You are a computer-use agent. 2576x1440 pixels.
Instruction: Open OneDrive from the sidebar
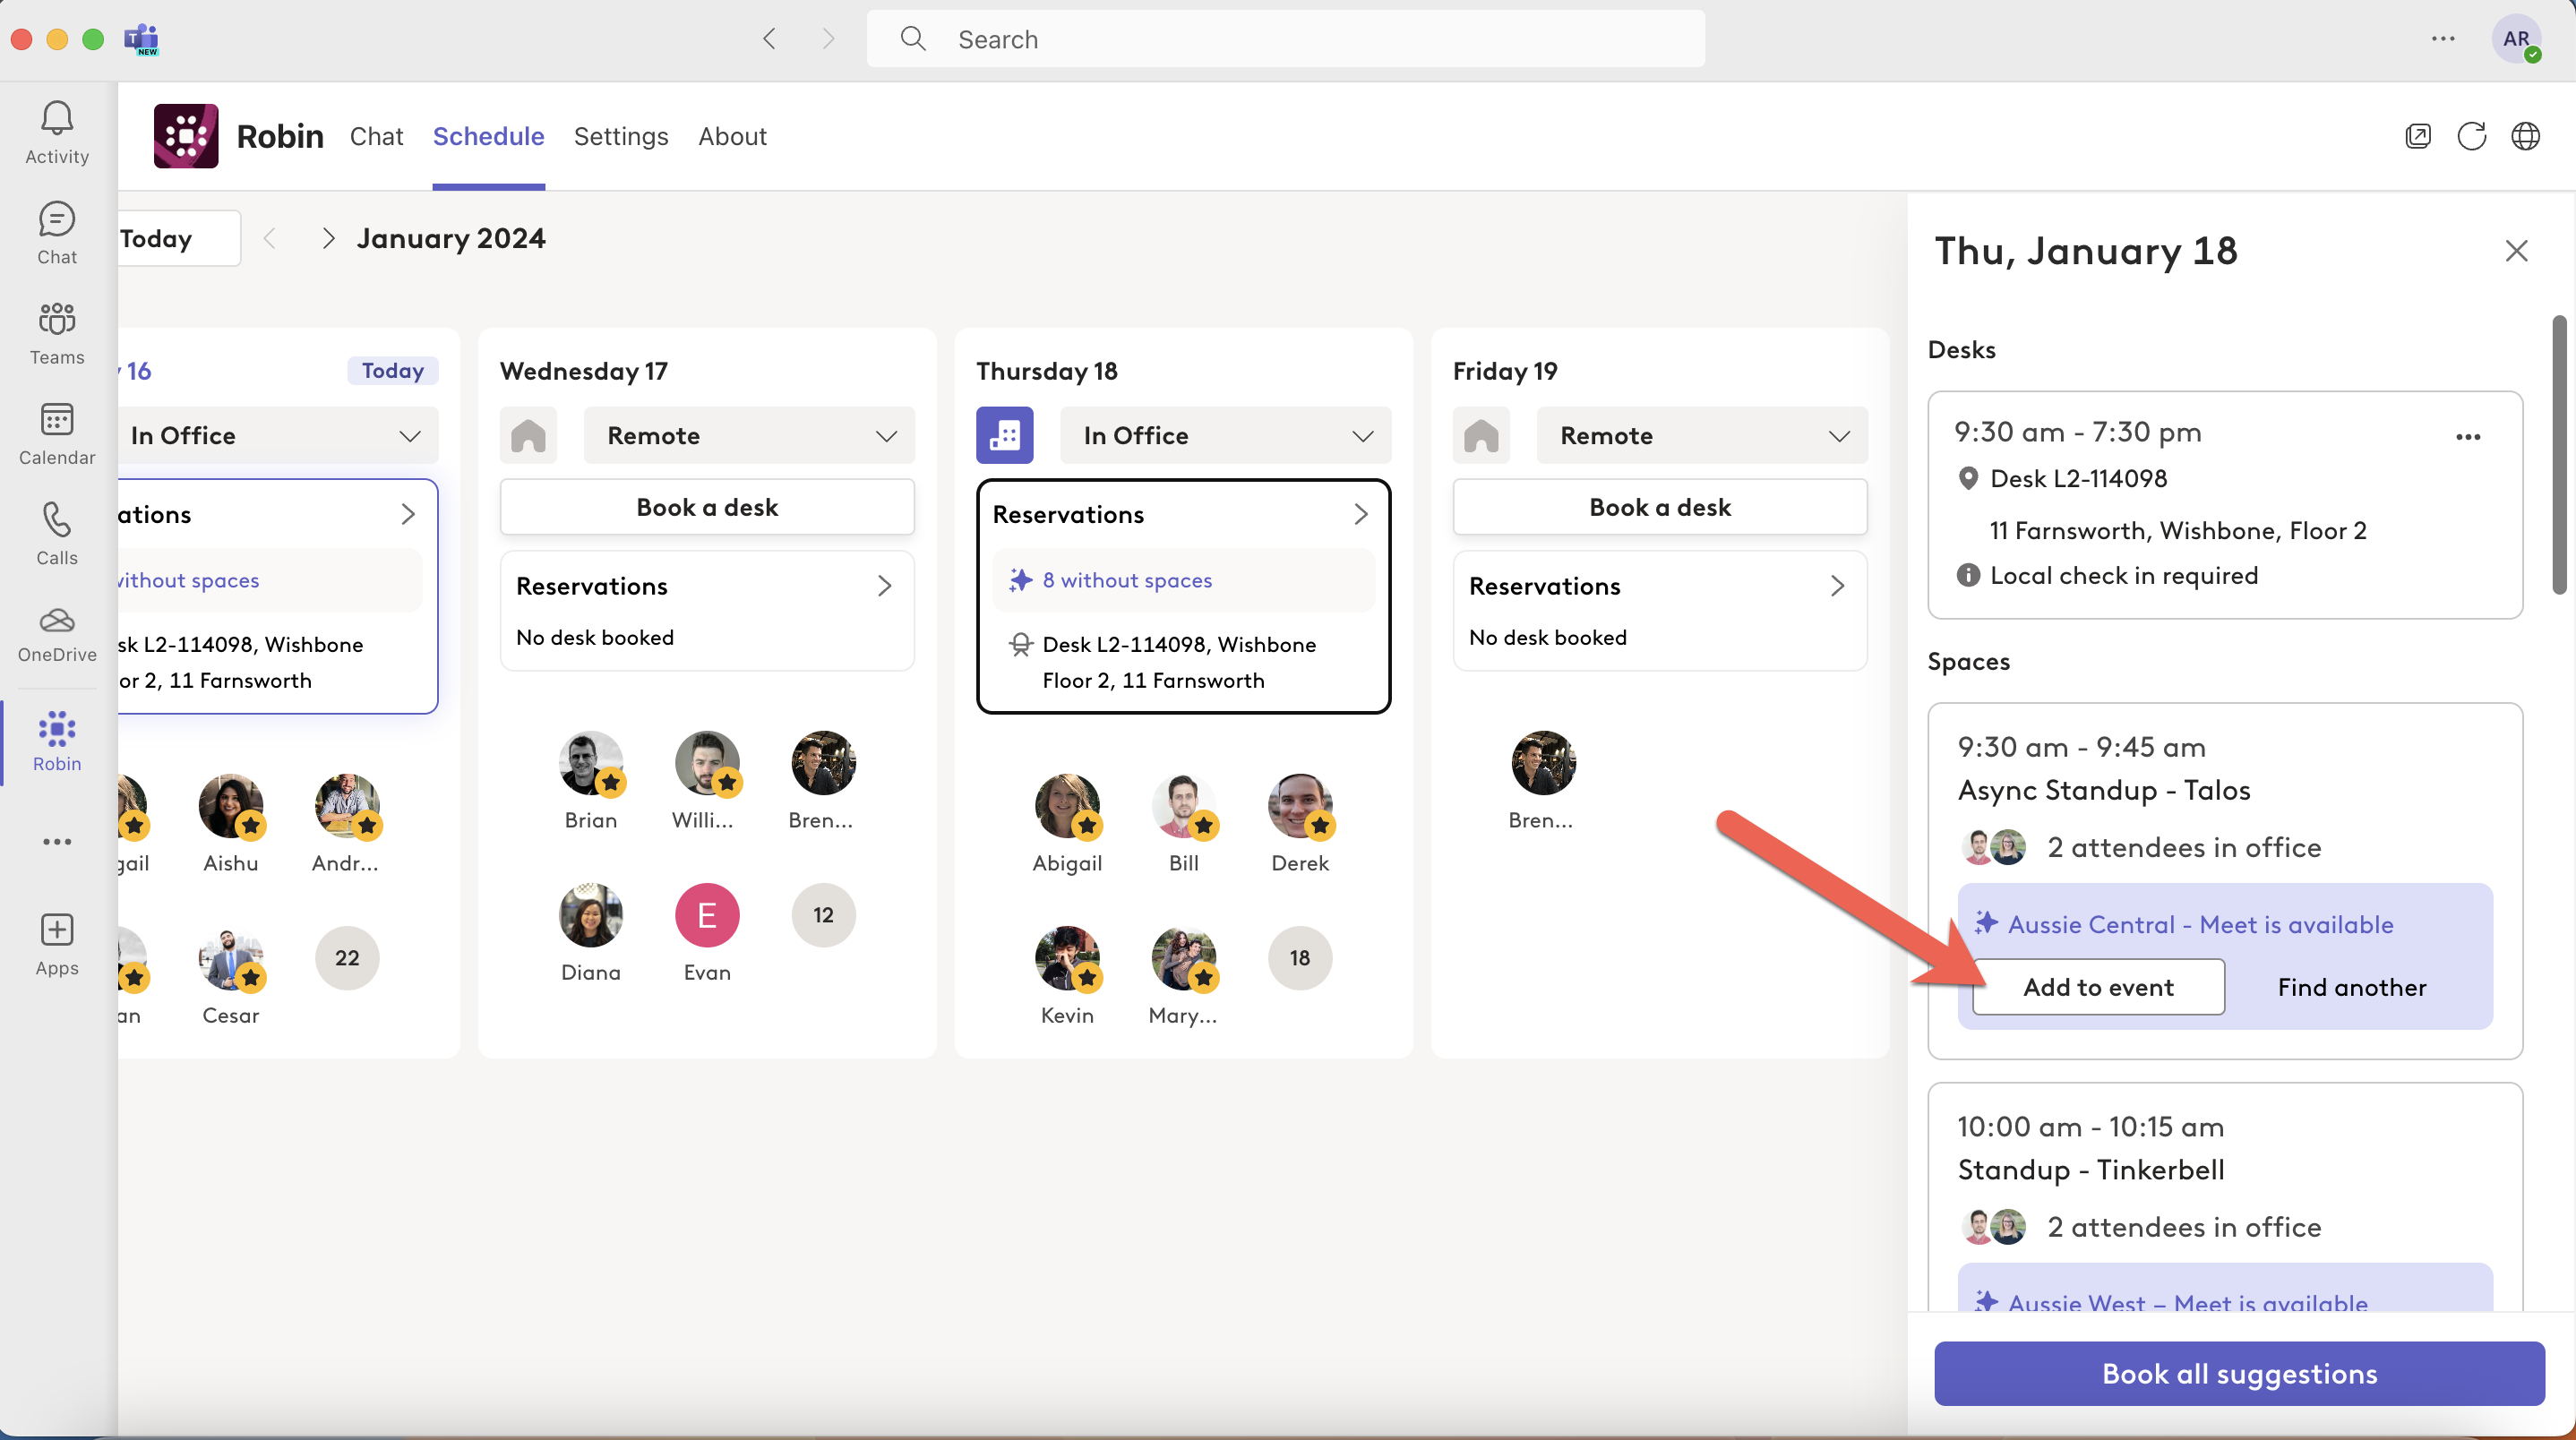pyautogui.click(x=56, y=631)
